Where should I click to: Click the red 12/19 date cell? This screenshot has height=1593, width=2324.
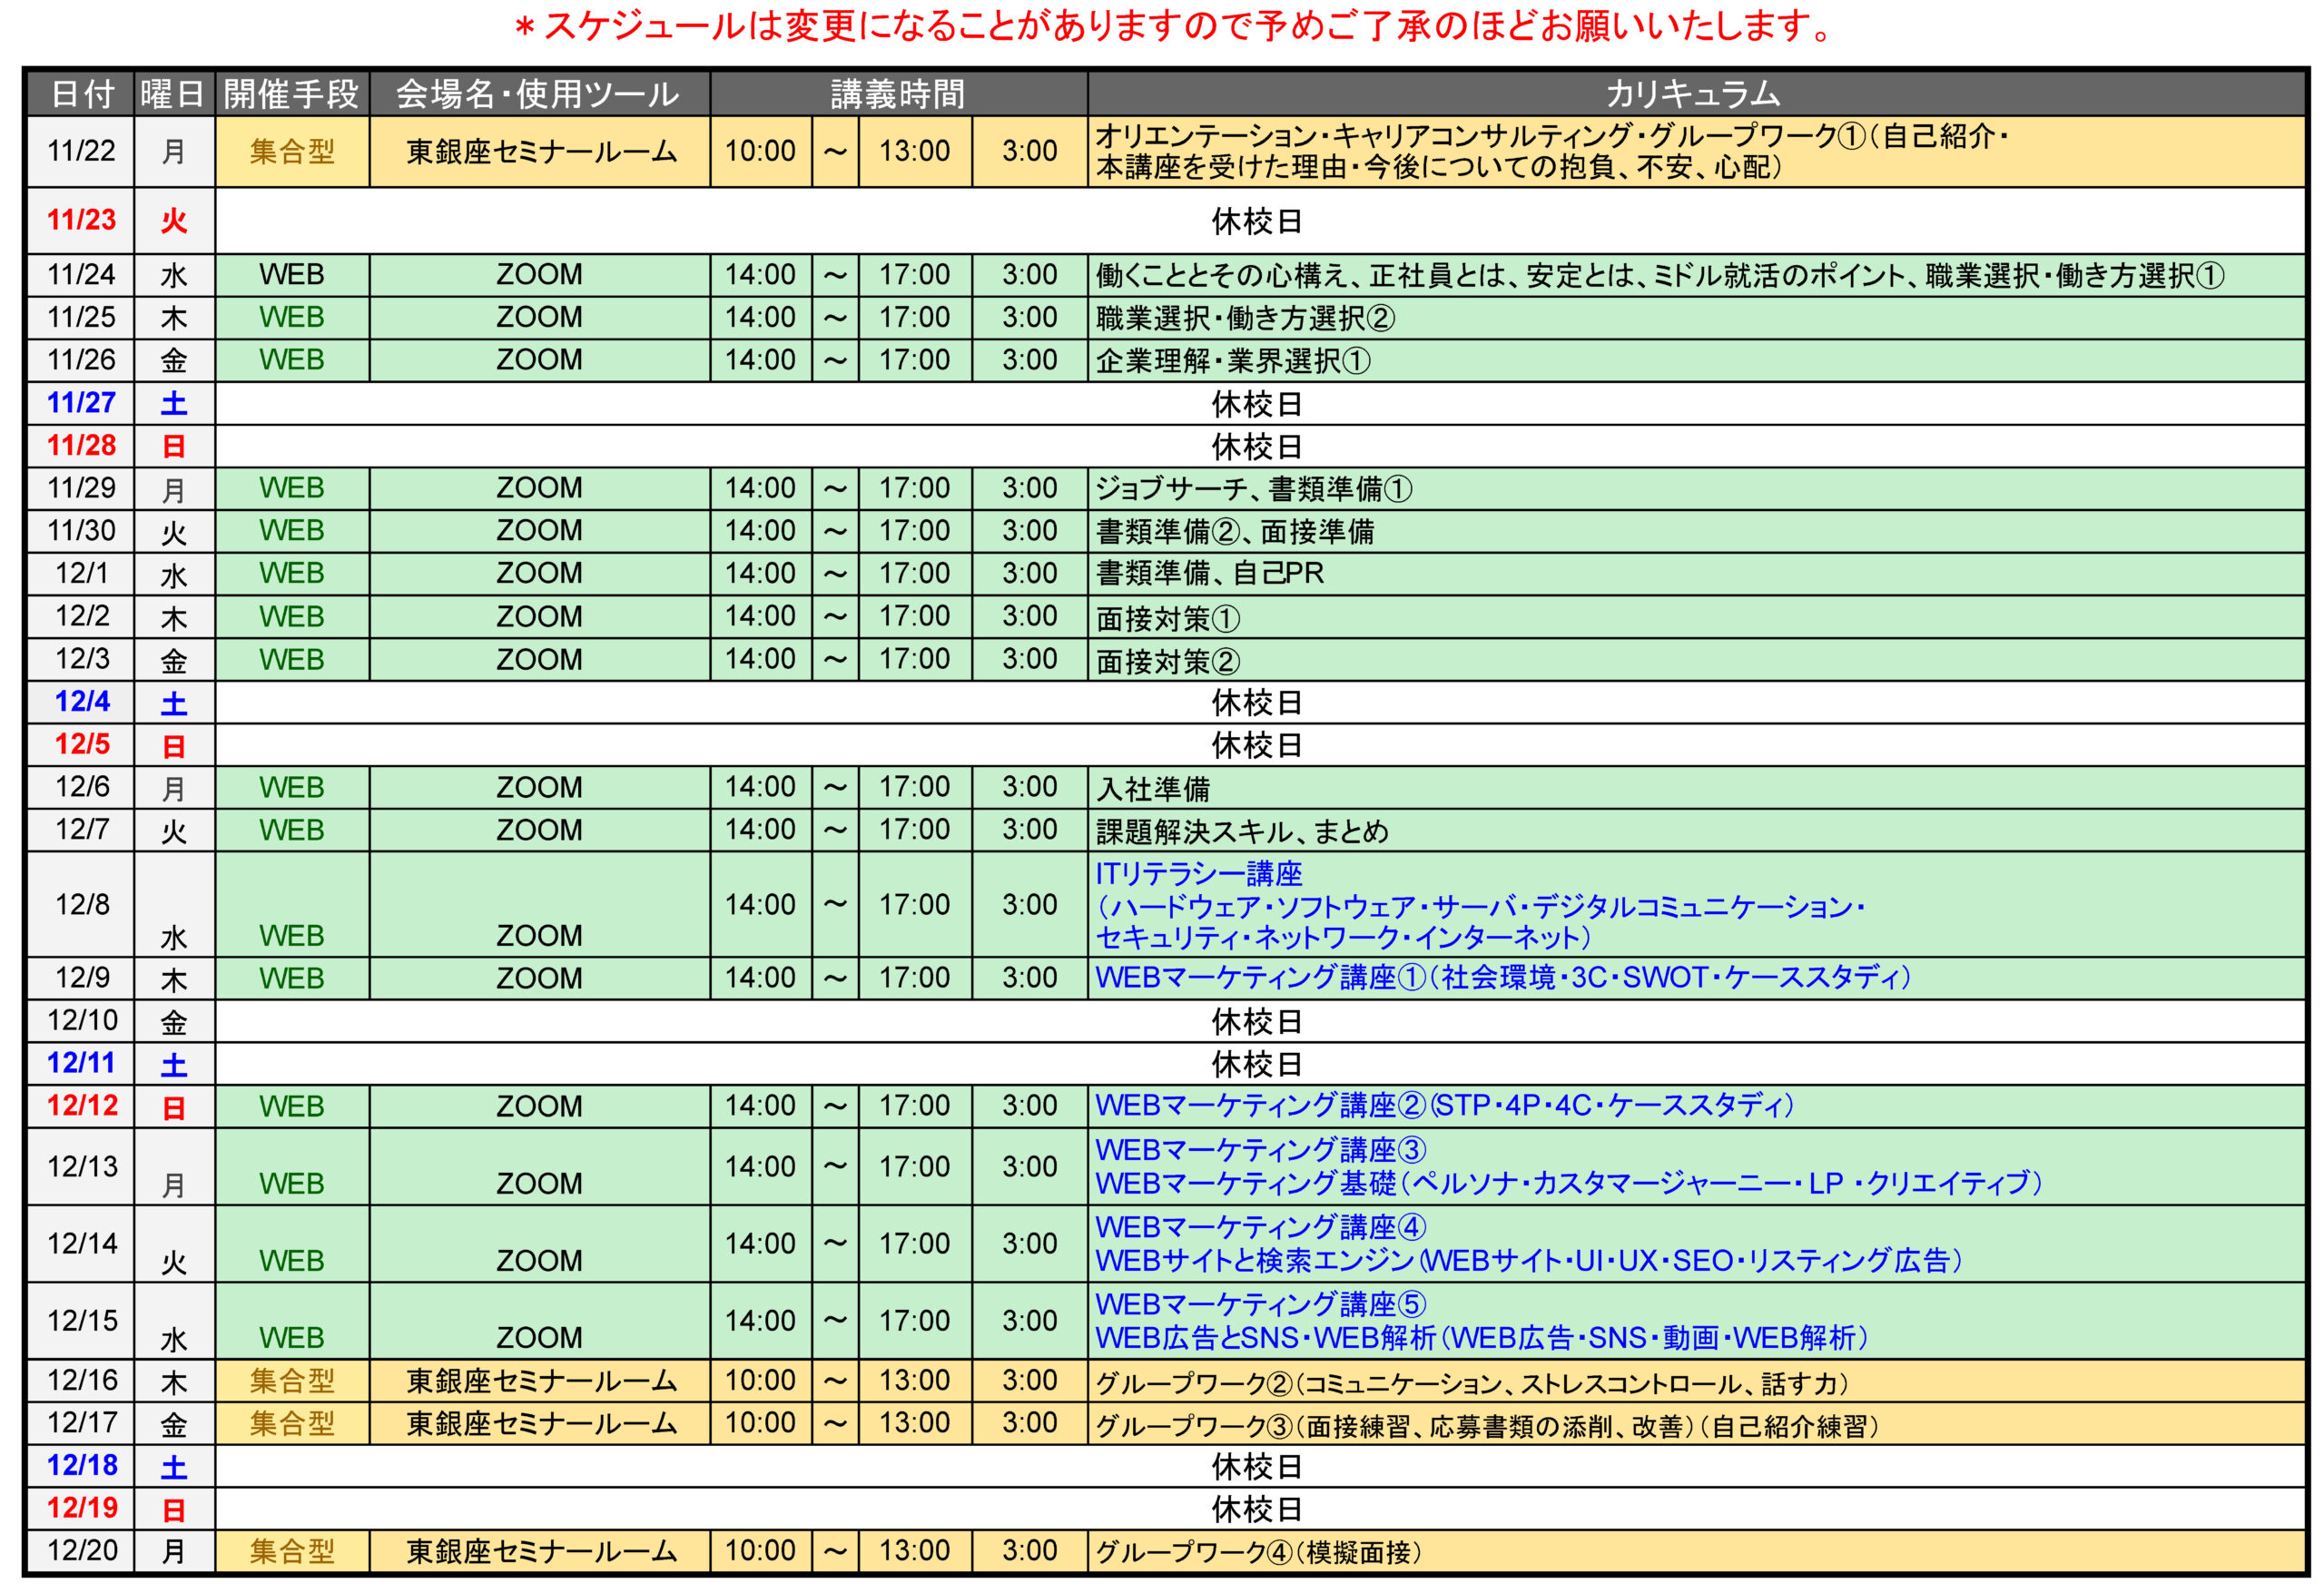(x=81, y=1509)
